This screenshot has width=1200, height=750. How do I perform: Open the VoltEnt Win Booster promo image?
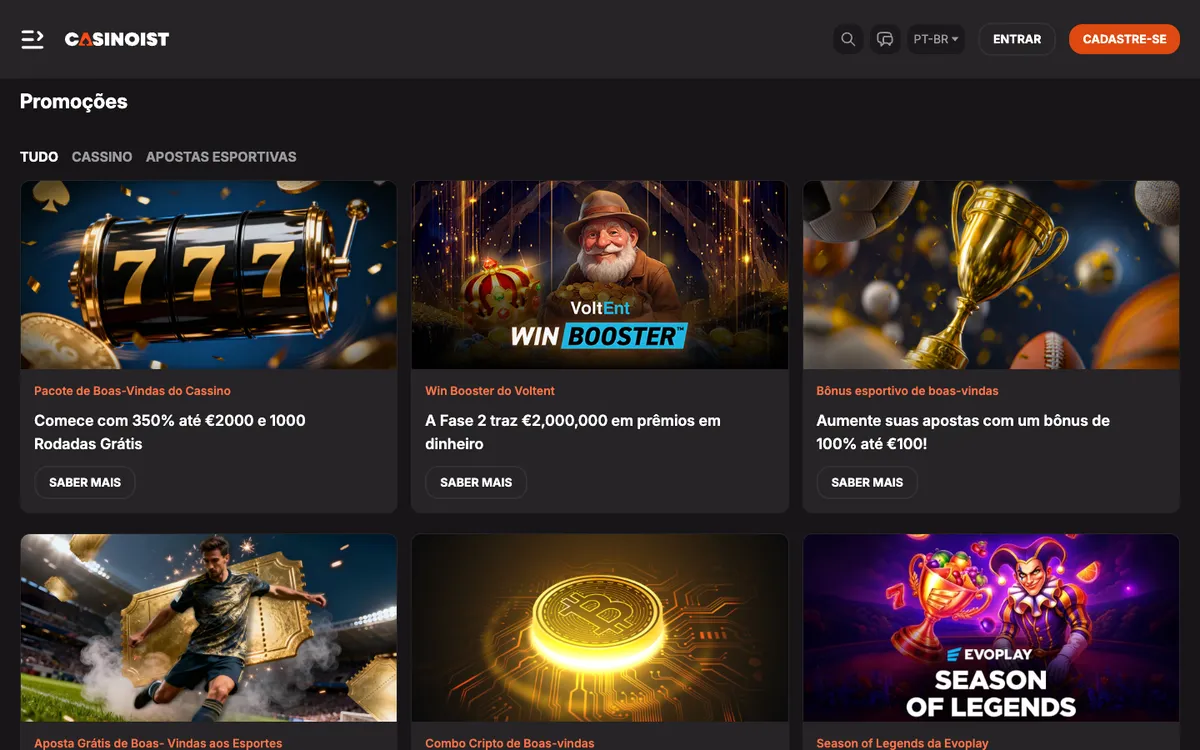pos(600,275)
